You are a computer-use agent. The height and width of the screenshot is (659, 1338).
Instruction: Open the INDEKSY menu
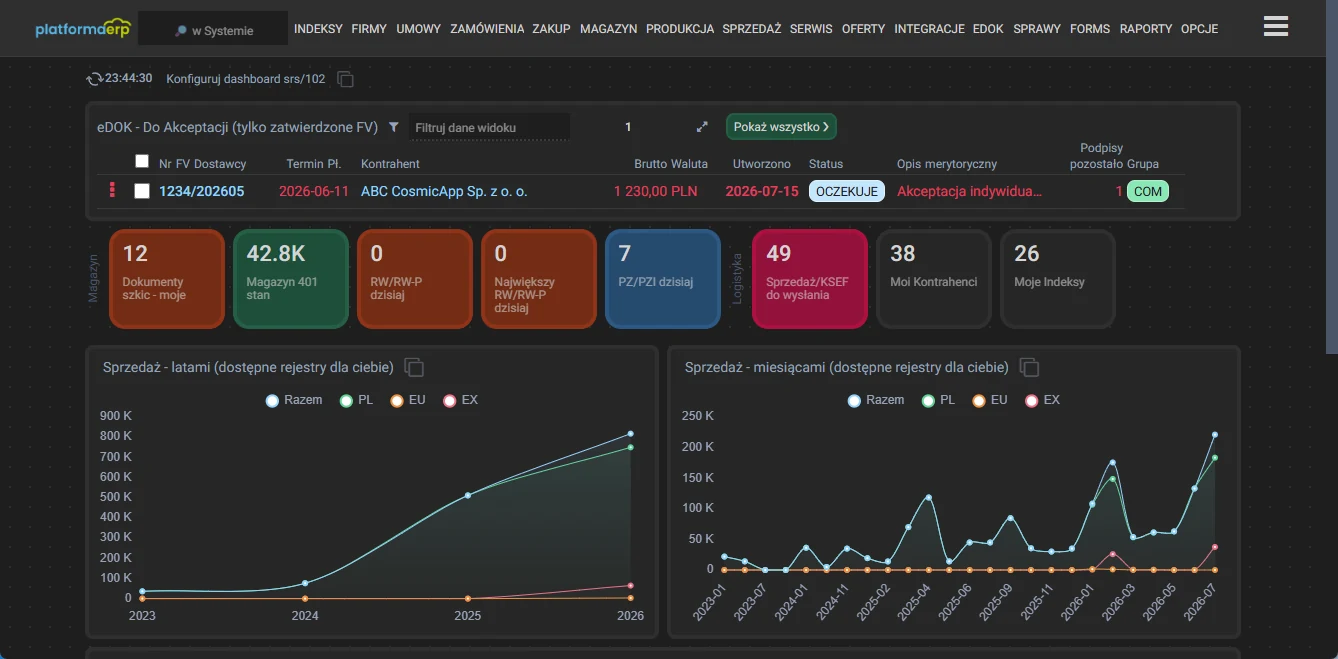coord(318,29)
